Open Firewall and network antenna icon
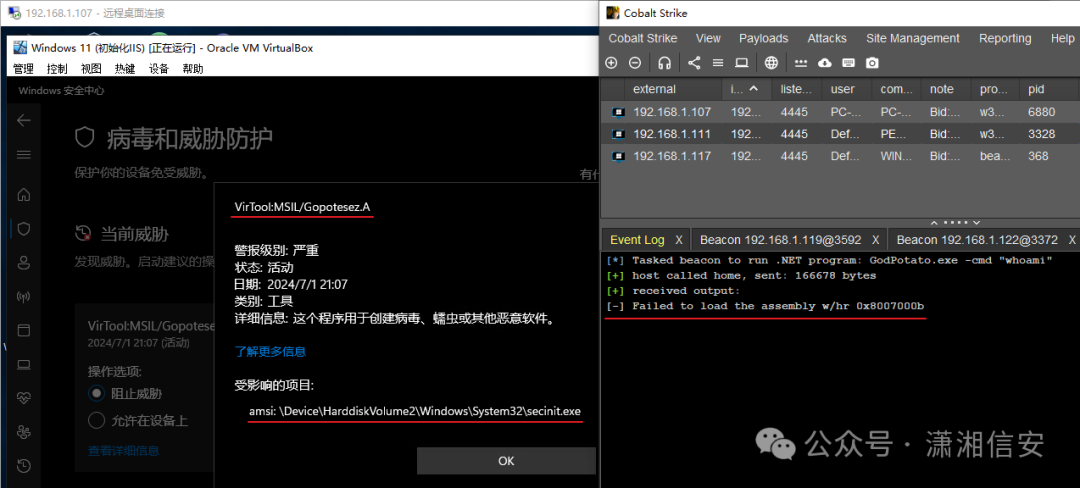Screen dimensions: 1080x488 coord(24,297)
